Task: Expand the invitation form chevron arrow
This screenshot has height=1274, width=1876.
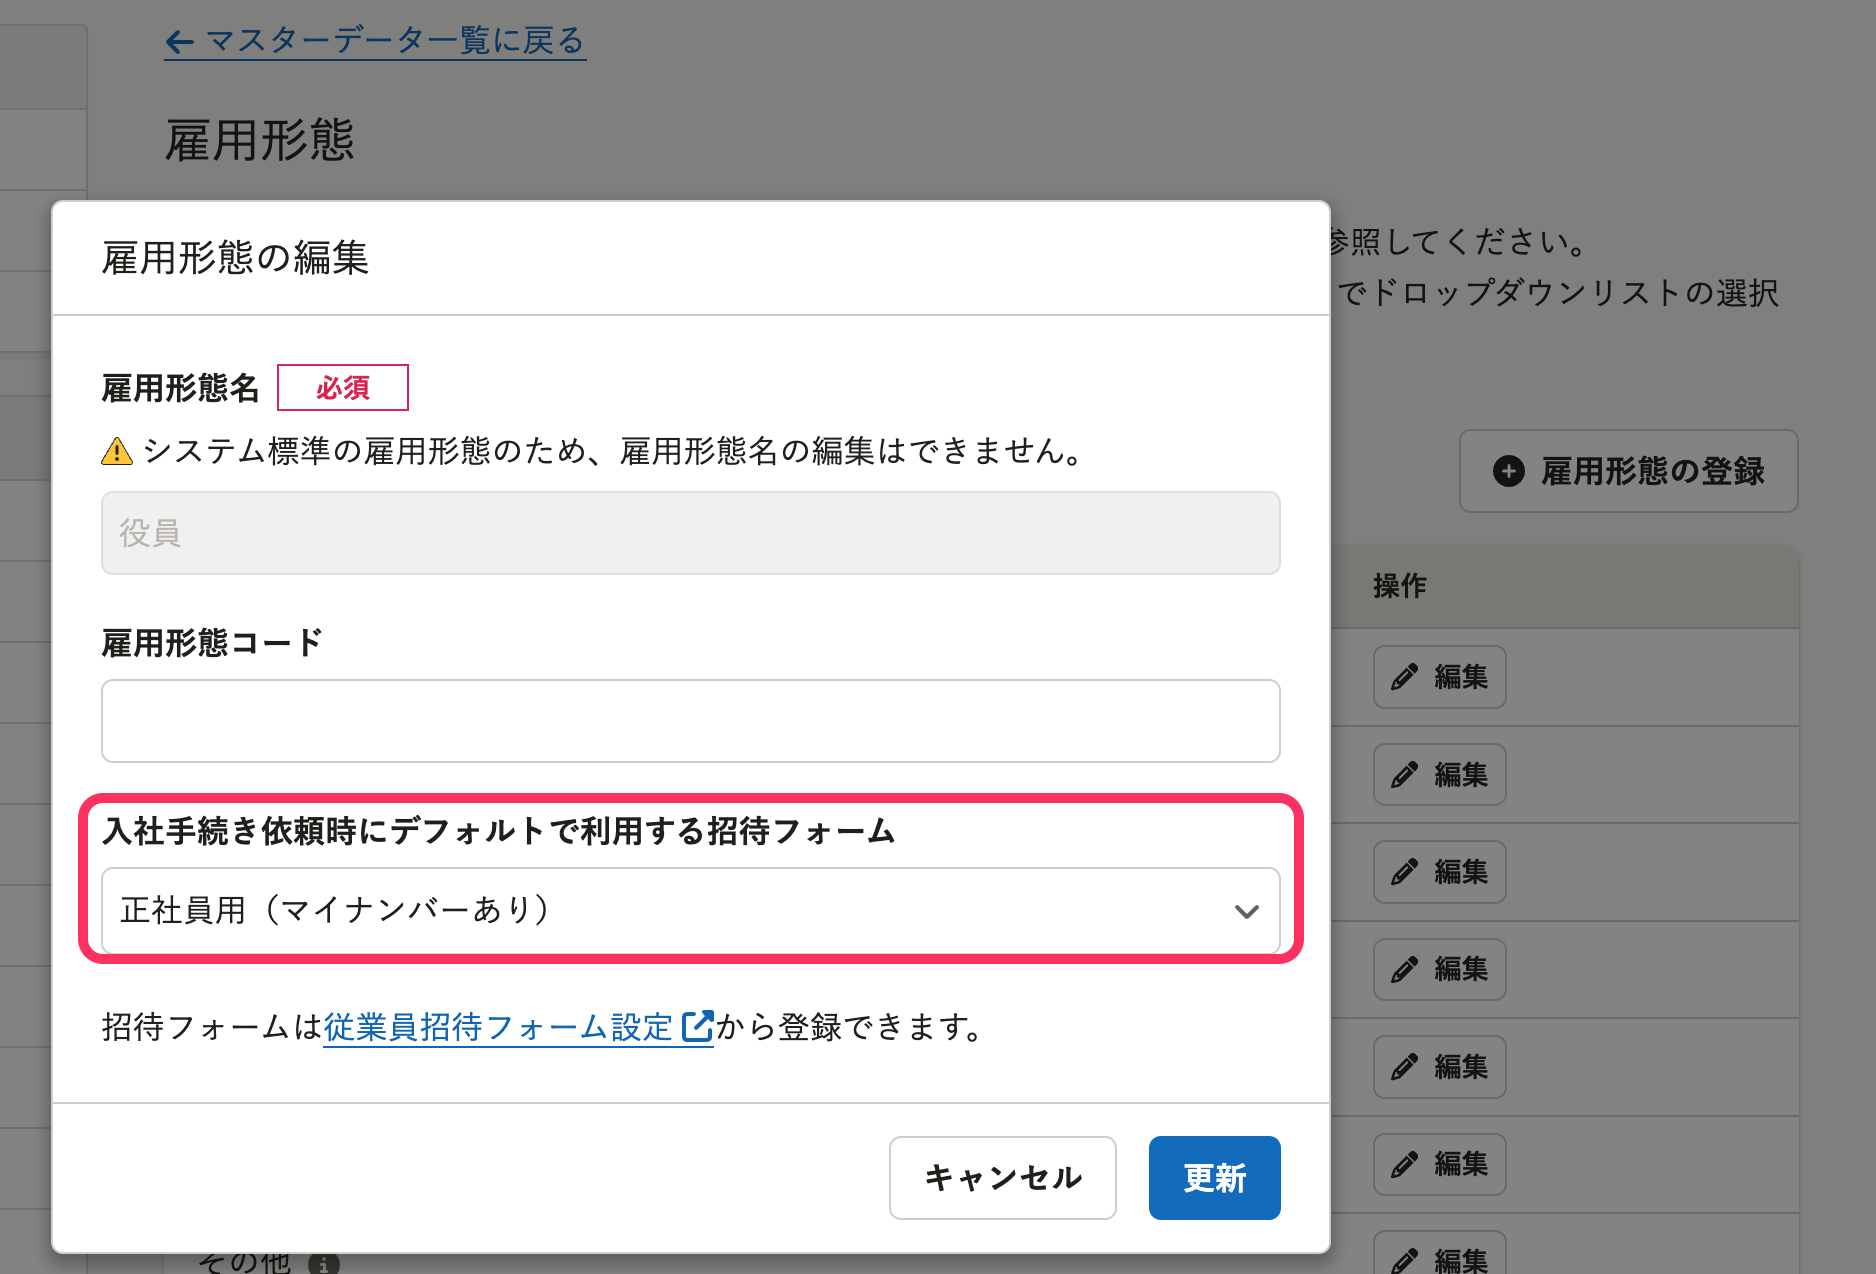Action: pos(1246,911)
